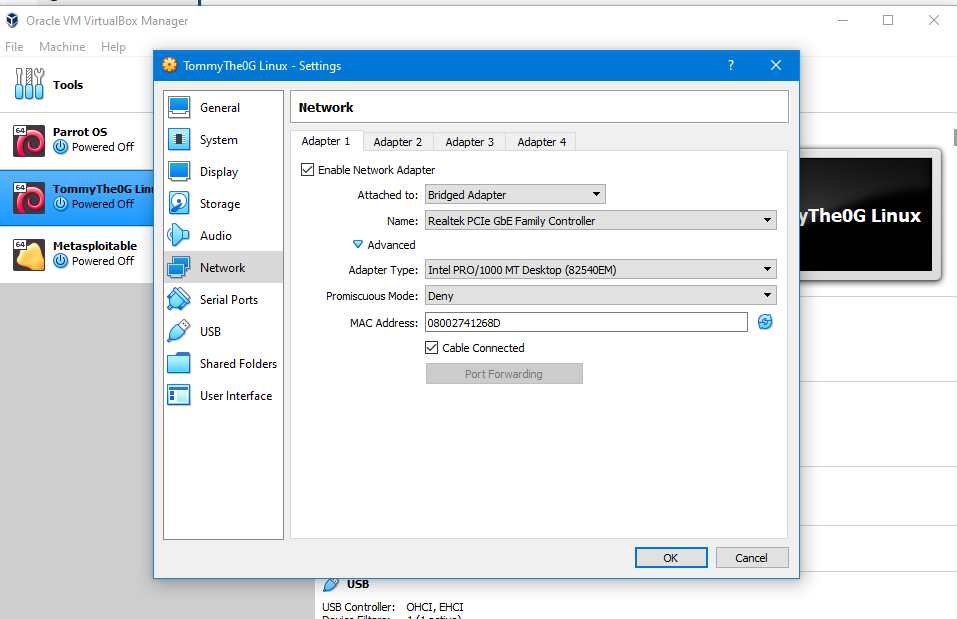Click the settings dialog gear icon

pyautogui.click(x=170, y=65)
